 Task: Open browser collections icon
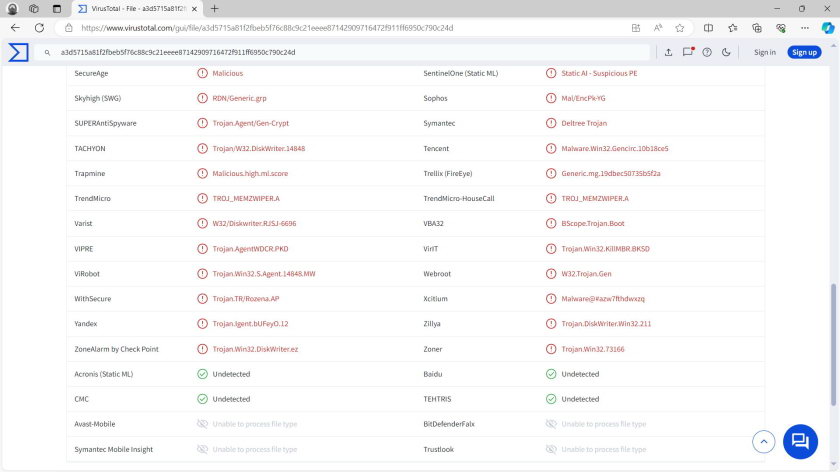click(x=756, y=28)
